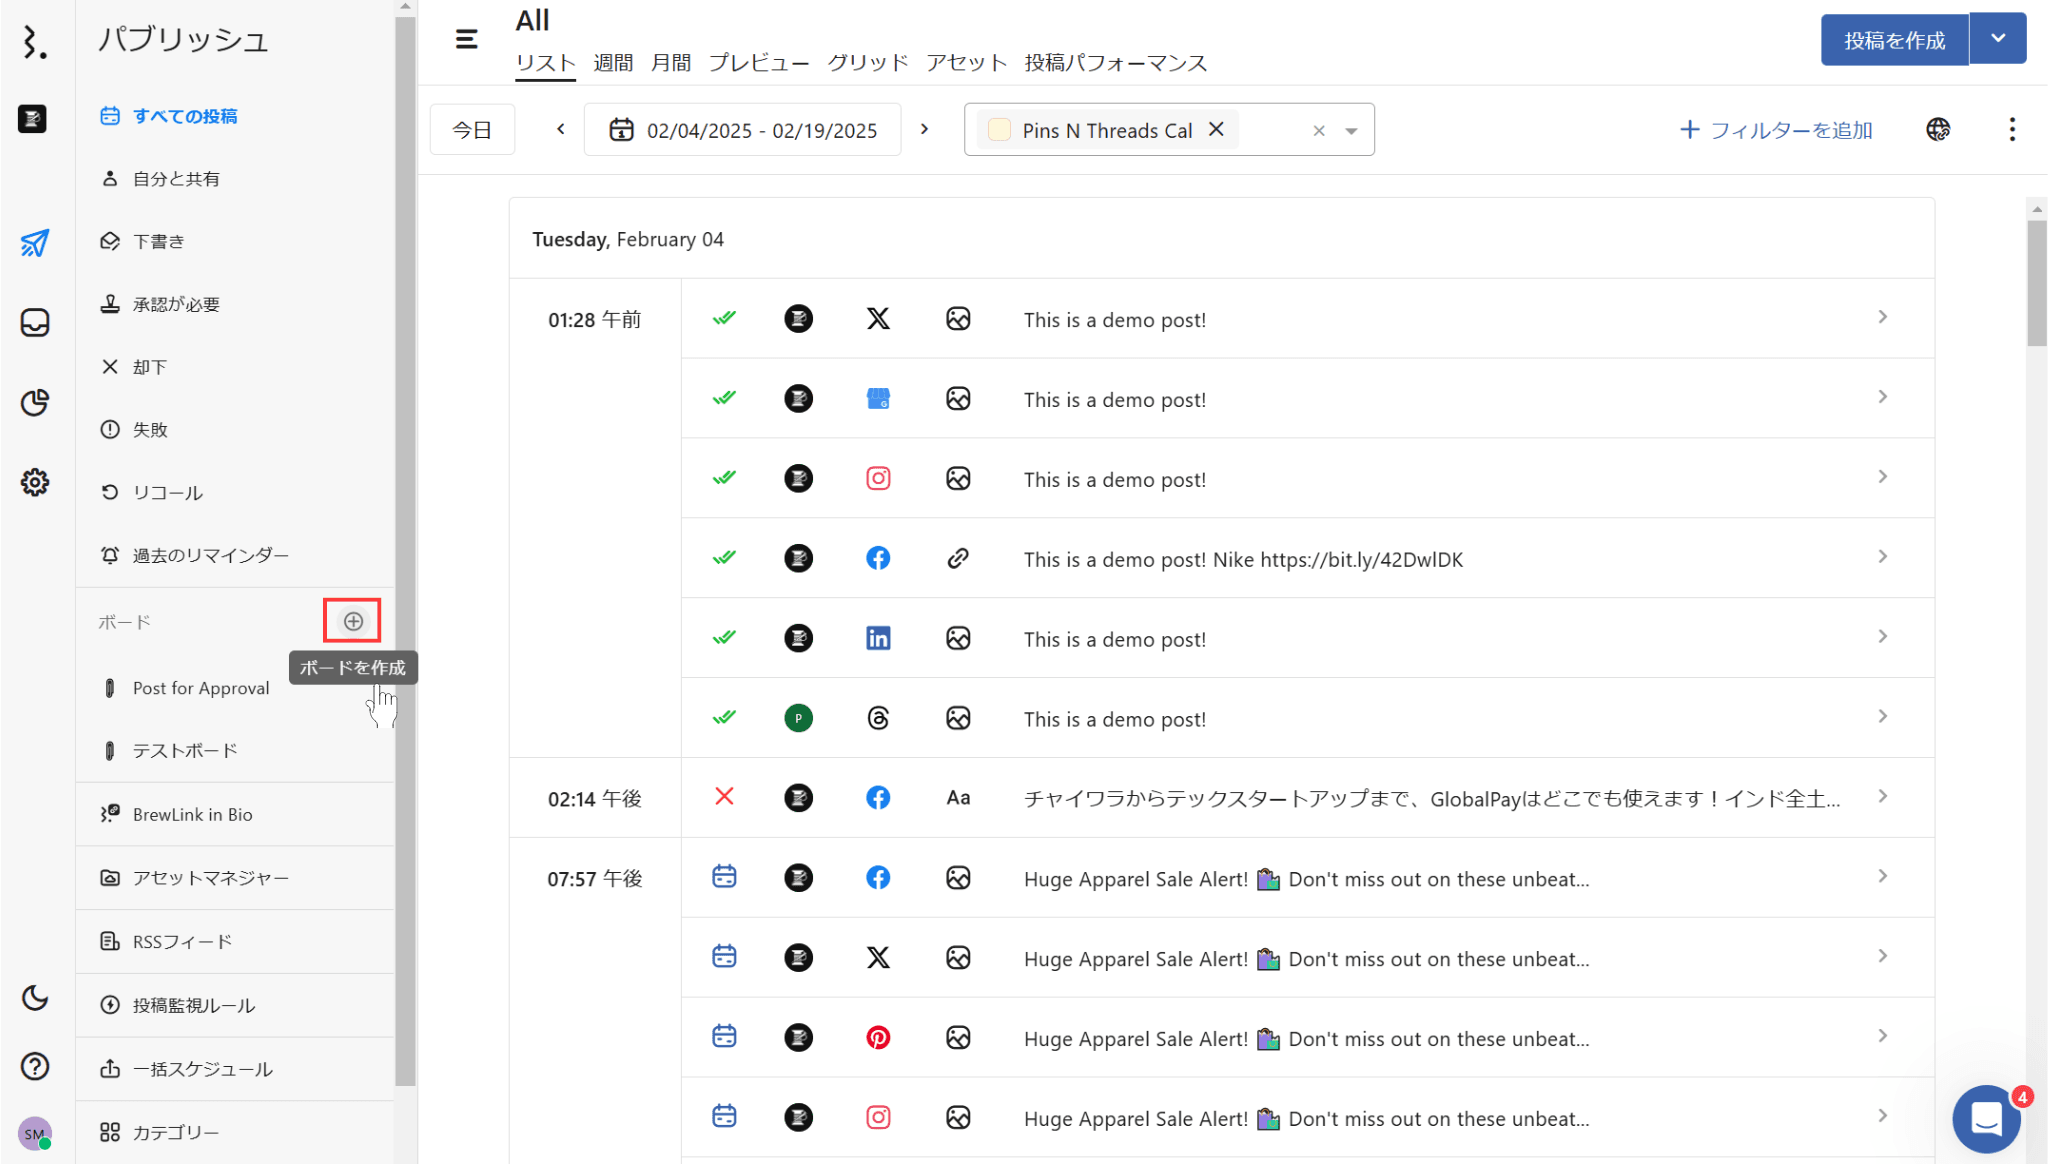Open the settings gear in left rail
The image size is (2048, 1164).
(35, 482)
